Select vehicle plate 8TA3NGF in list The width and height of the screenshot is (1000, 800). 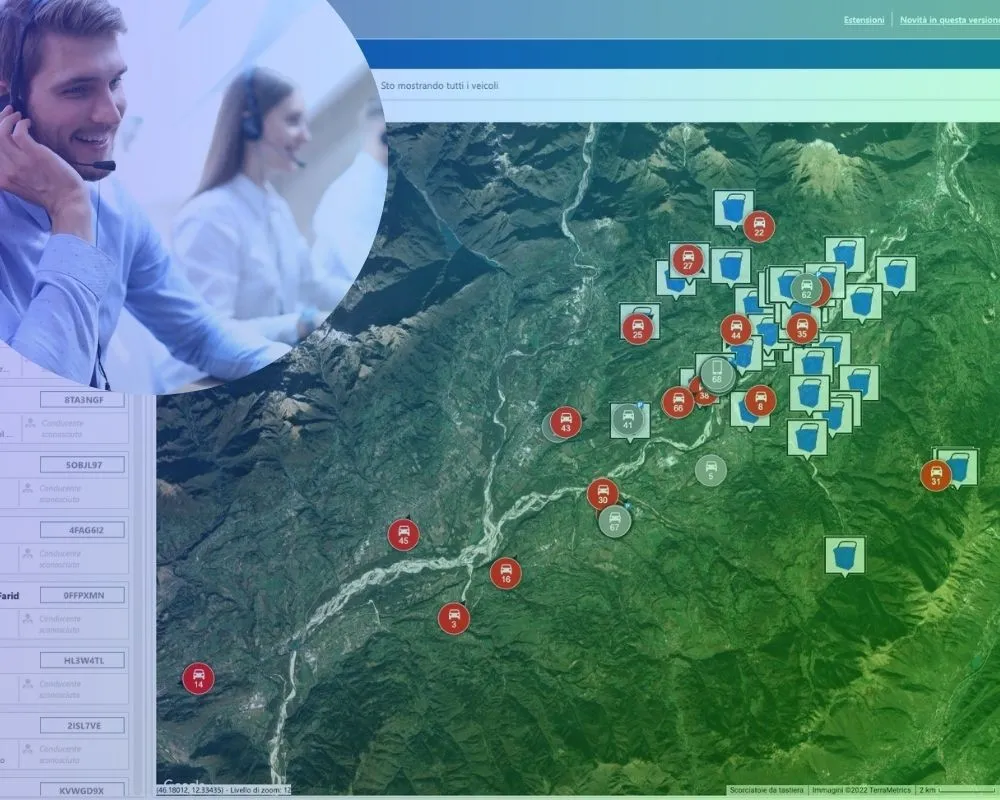[x=82, y=400]
